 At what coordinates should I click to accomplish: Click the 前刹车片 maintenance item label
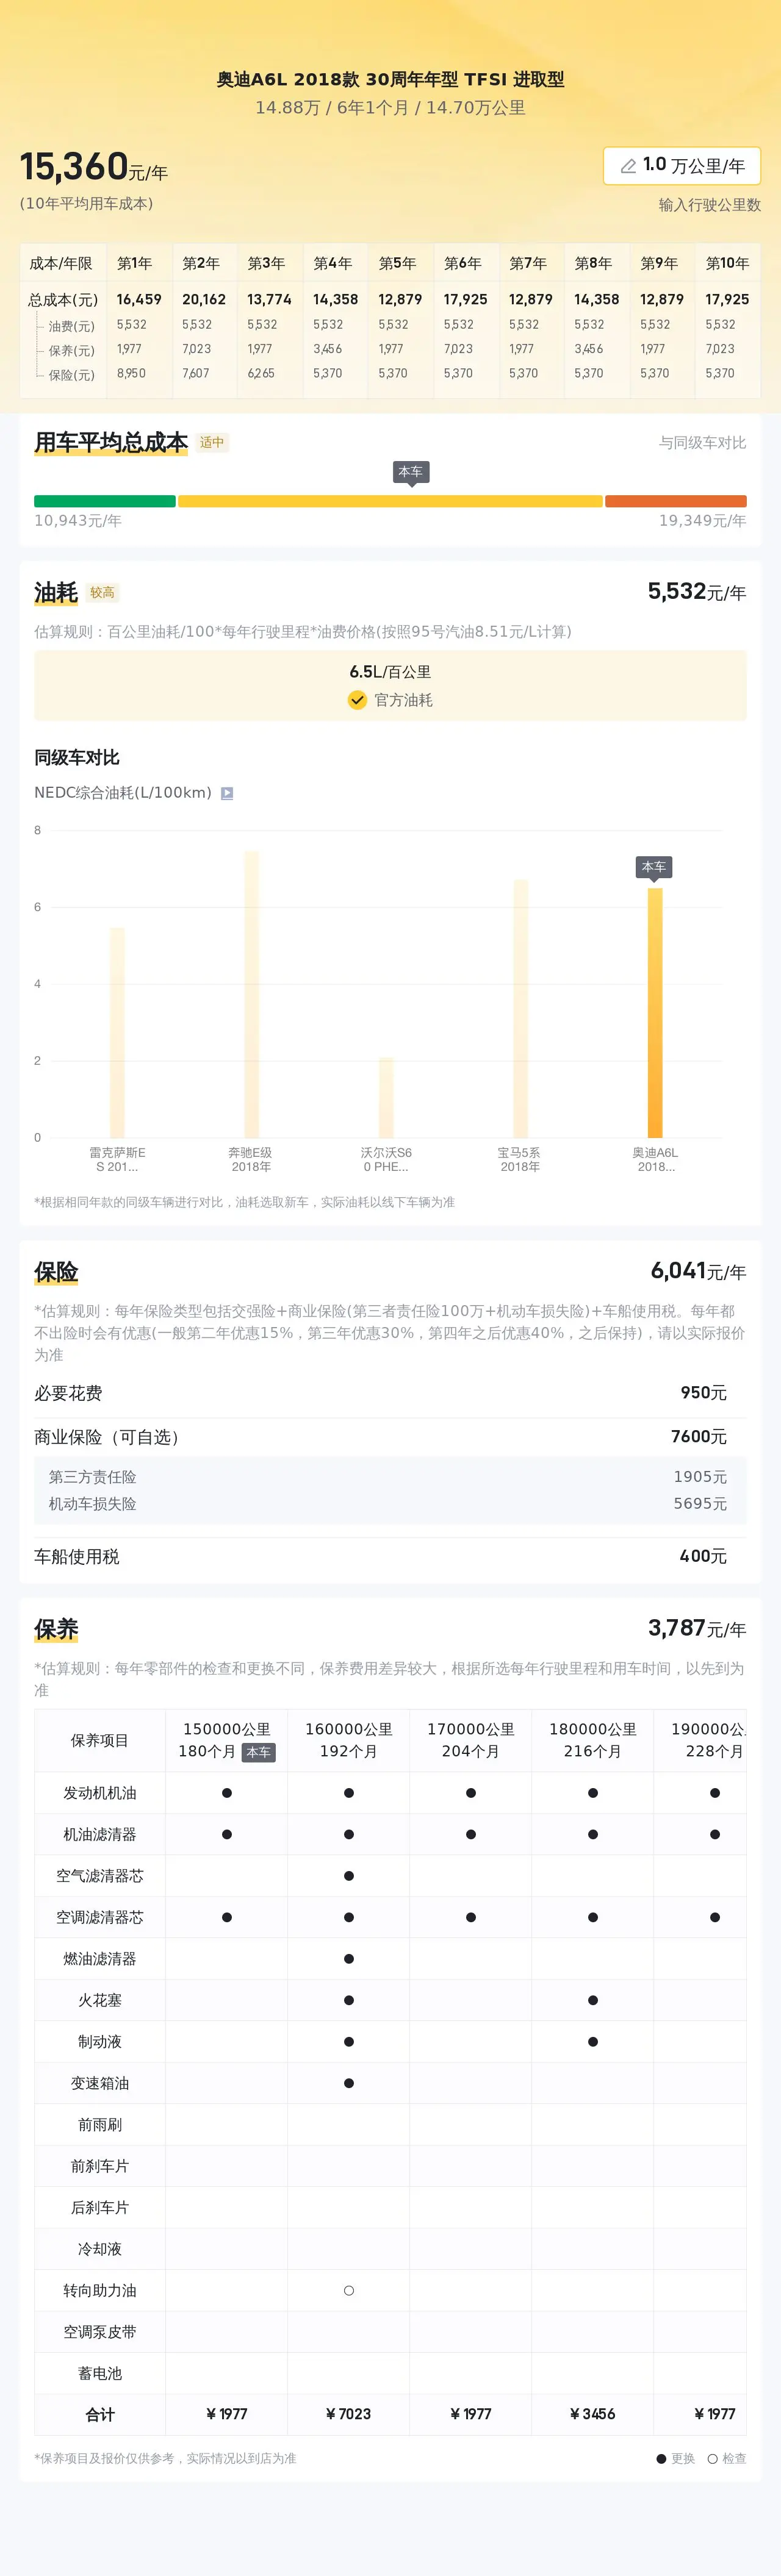[x=100, y=2166]
